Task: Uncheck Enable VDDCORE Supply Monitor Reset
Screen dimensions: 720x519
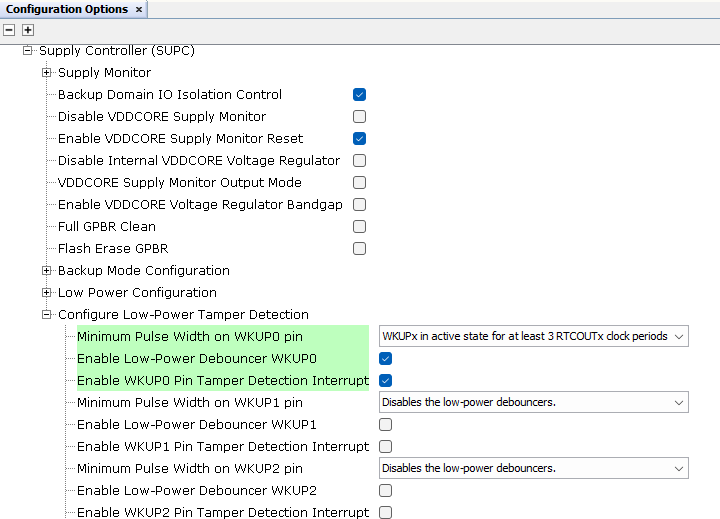Action: point(359,139)
